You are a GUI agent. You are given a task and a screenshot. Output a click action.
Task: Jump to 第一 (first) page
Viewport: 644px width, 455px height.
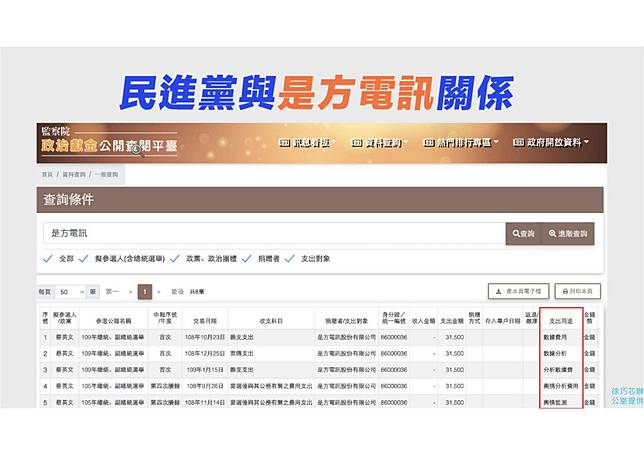pyautogui.click(x=112, y=292)
